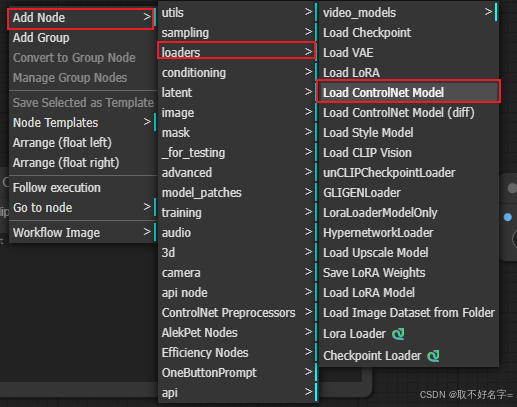517x407 pixels.
Task: Expand the conditioning category
Action: (x=238, y=73)
